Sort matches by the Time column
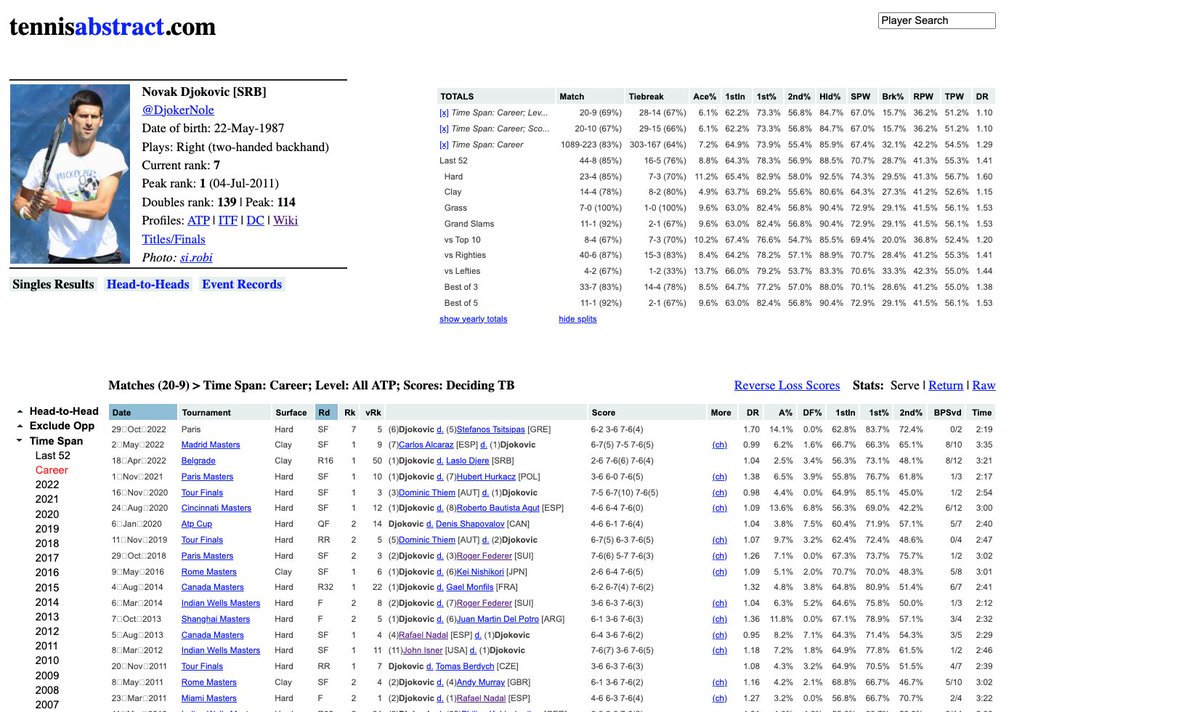The height and width of the screenshot is (712, 1200). [x=982, y=412]
